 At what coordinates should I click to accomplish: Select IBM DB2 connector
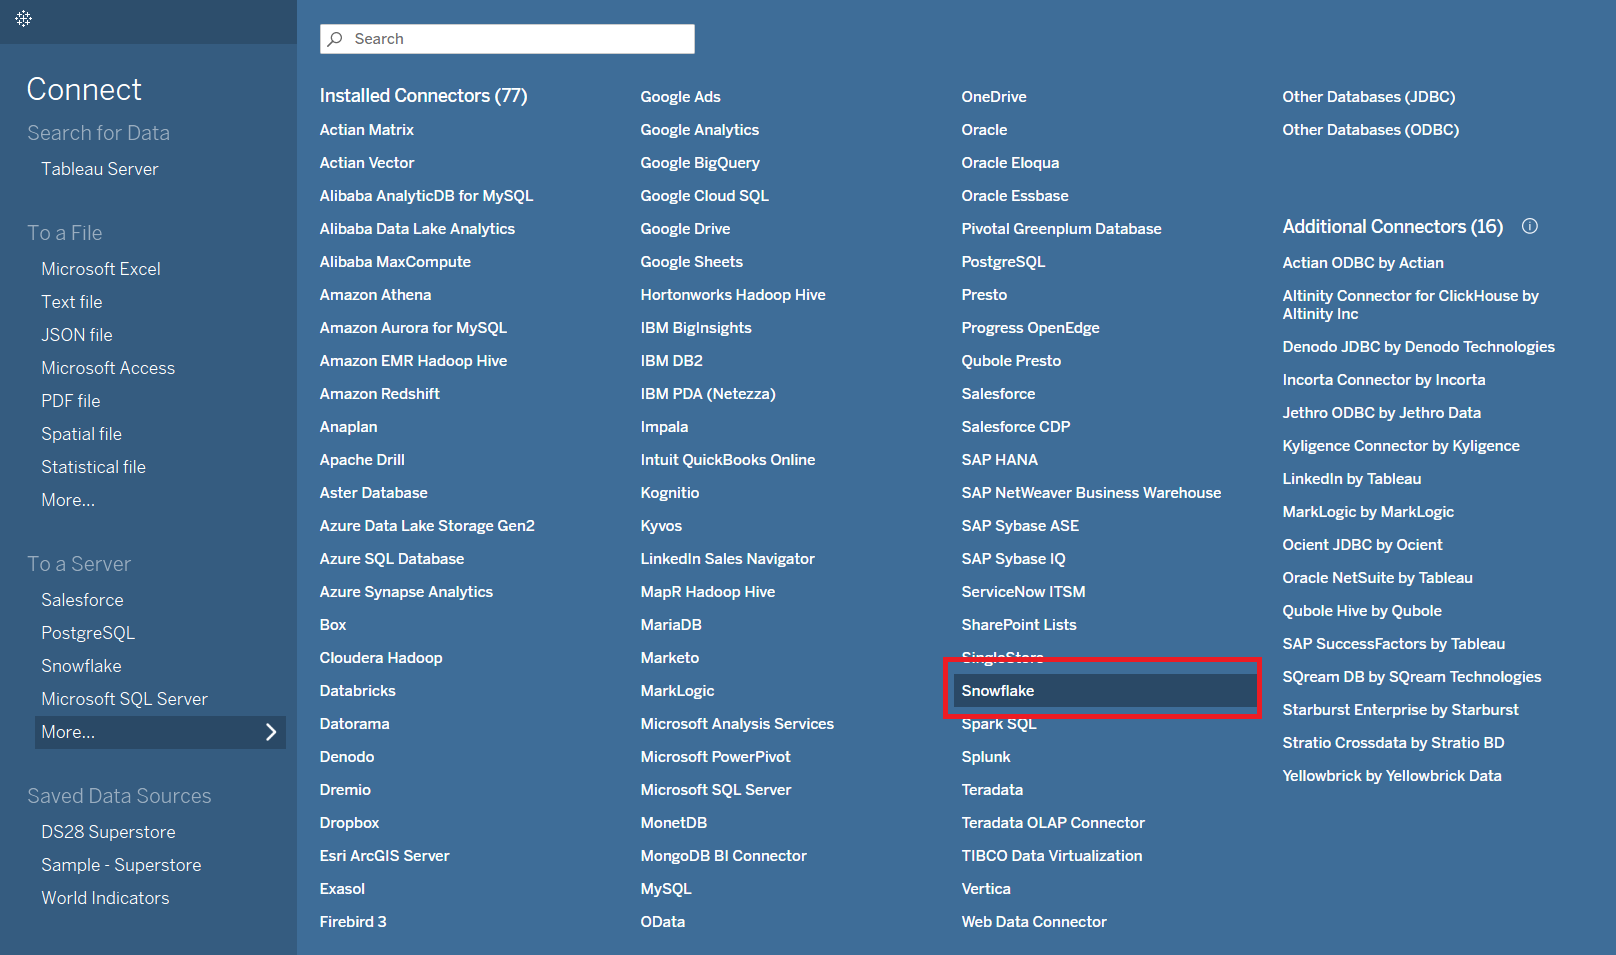672,361
